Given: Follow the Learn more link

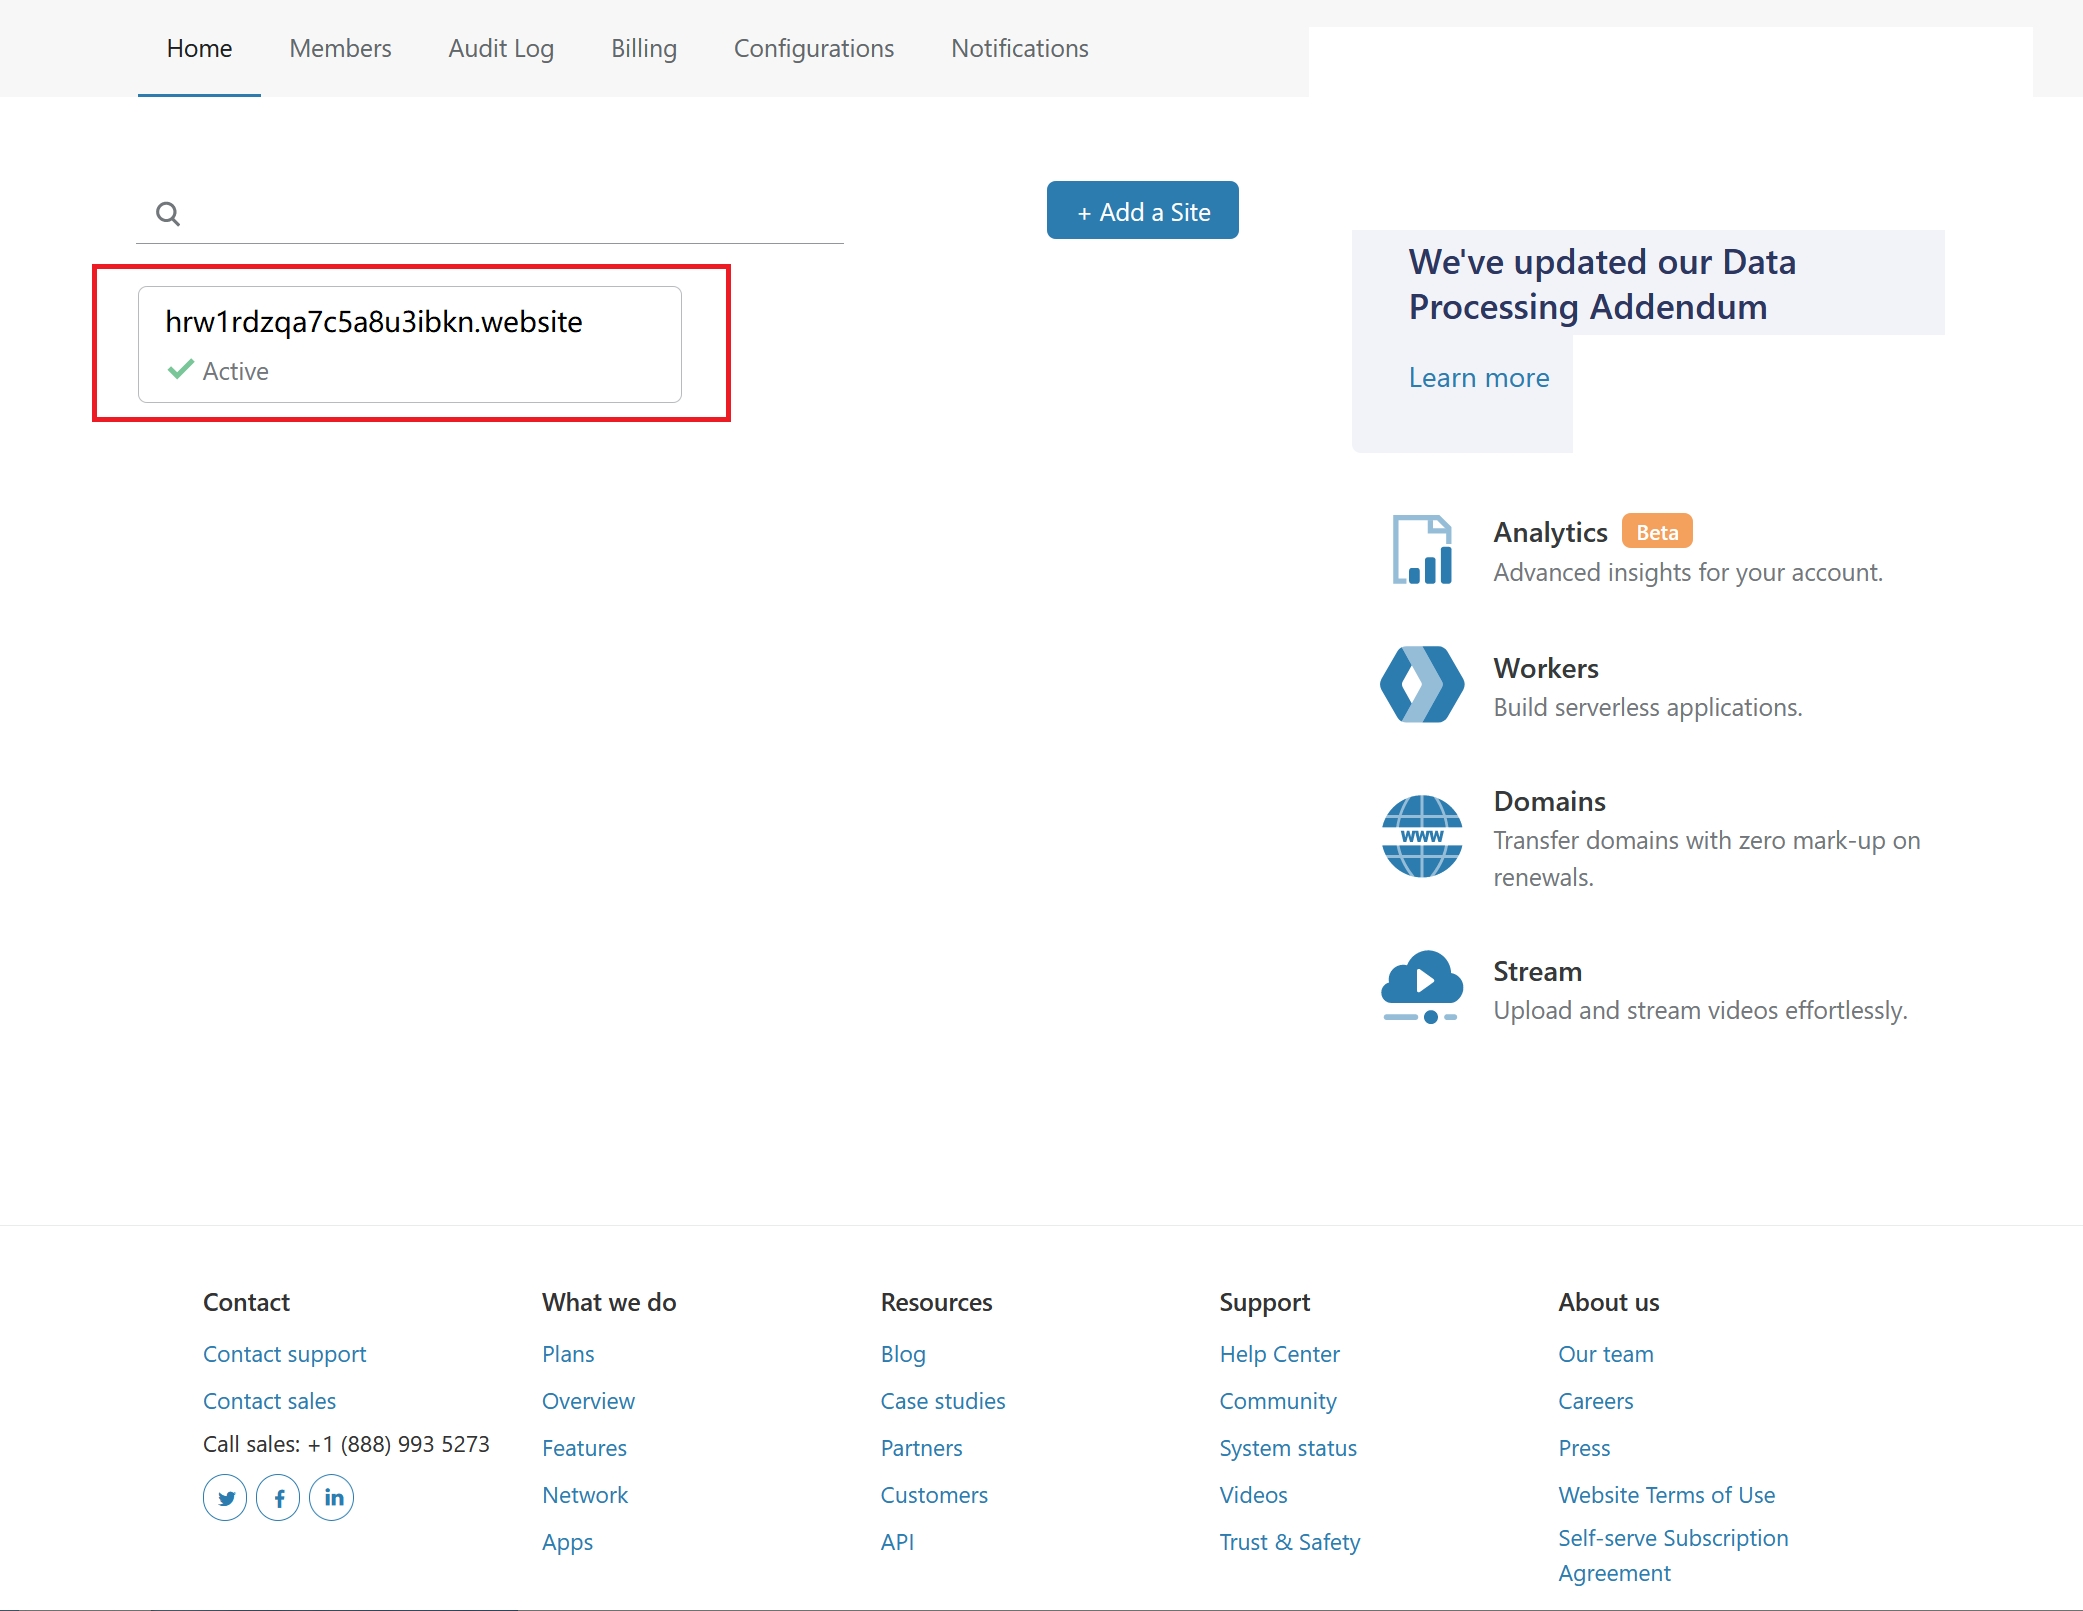Looking at the screenshot, I should 1478,378.
